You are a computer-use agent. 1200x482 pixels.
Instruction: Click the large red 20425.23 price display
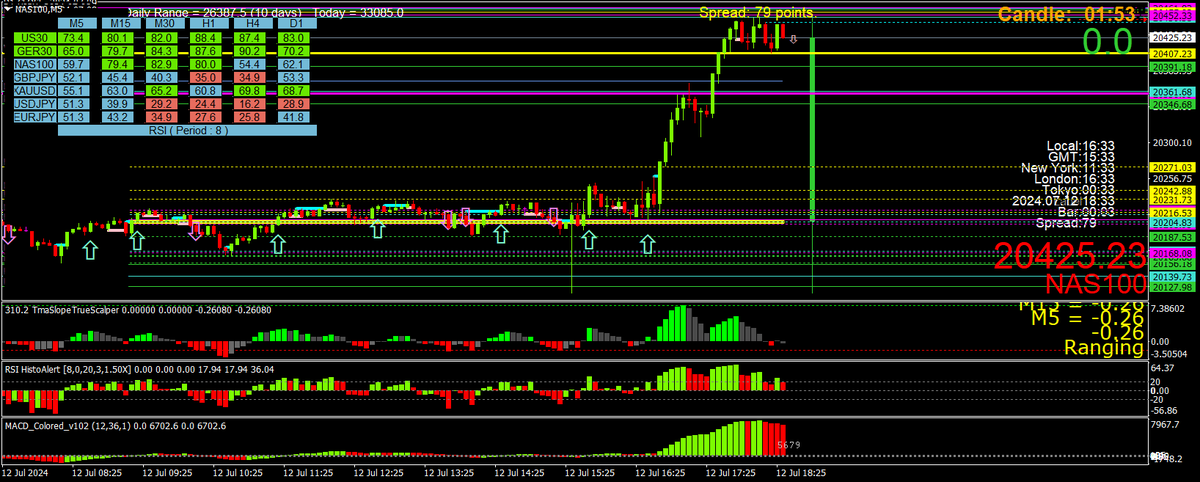(x=1069, y=257)
